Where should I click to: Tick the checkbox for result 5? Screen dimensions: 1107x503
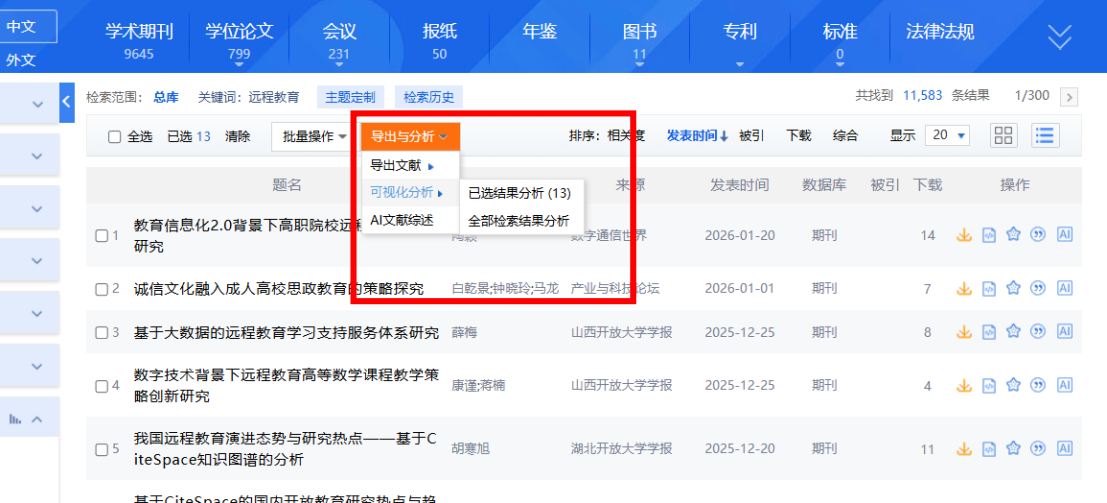[101, 449]
